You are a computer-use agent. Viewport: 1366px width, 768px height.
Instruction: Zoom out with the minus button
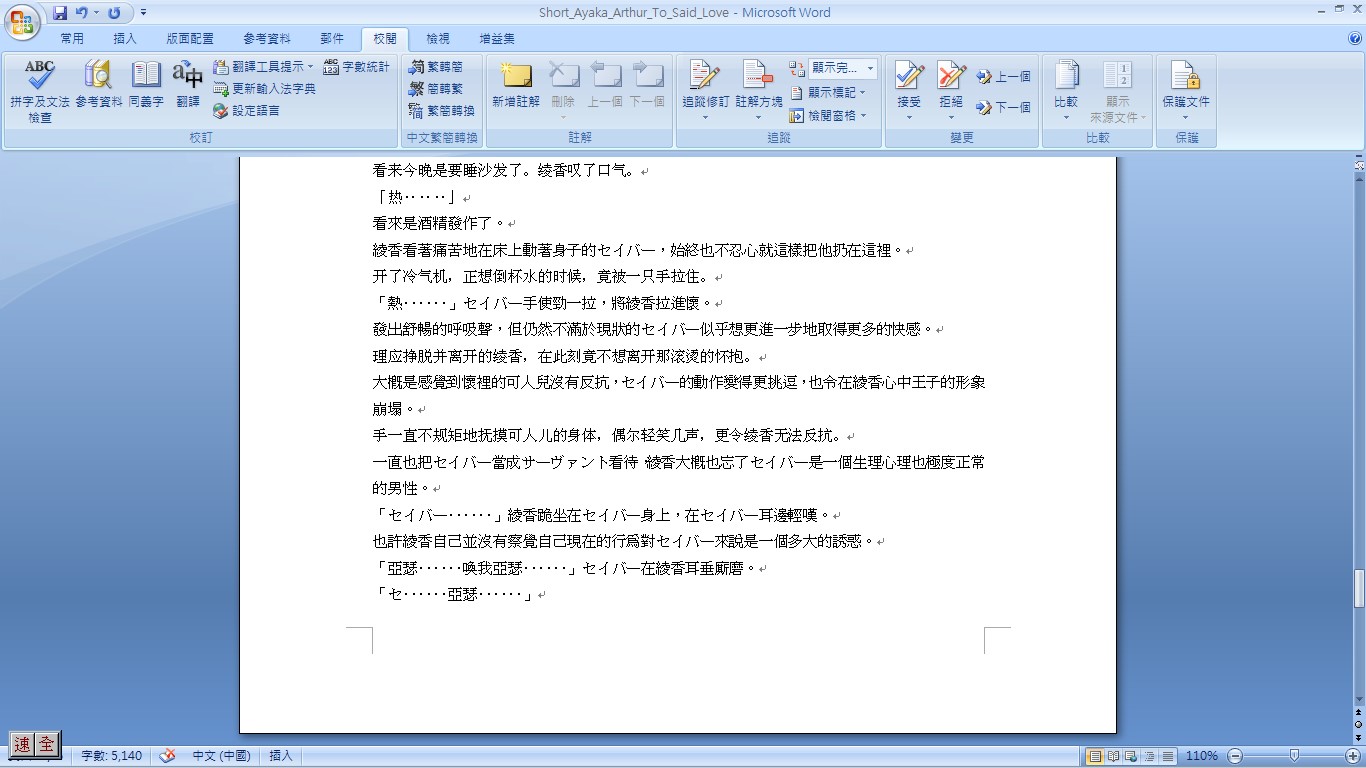tap(1235, 756)
